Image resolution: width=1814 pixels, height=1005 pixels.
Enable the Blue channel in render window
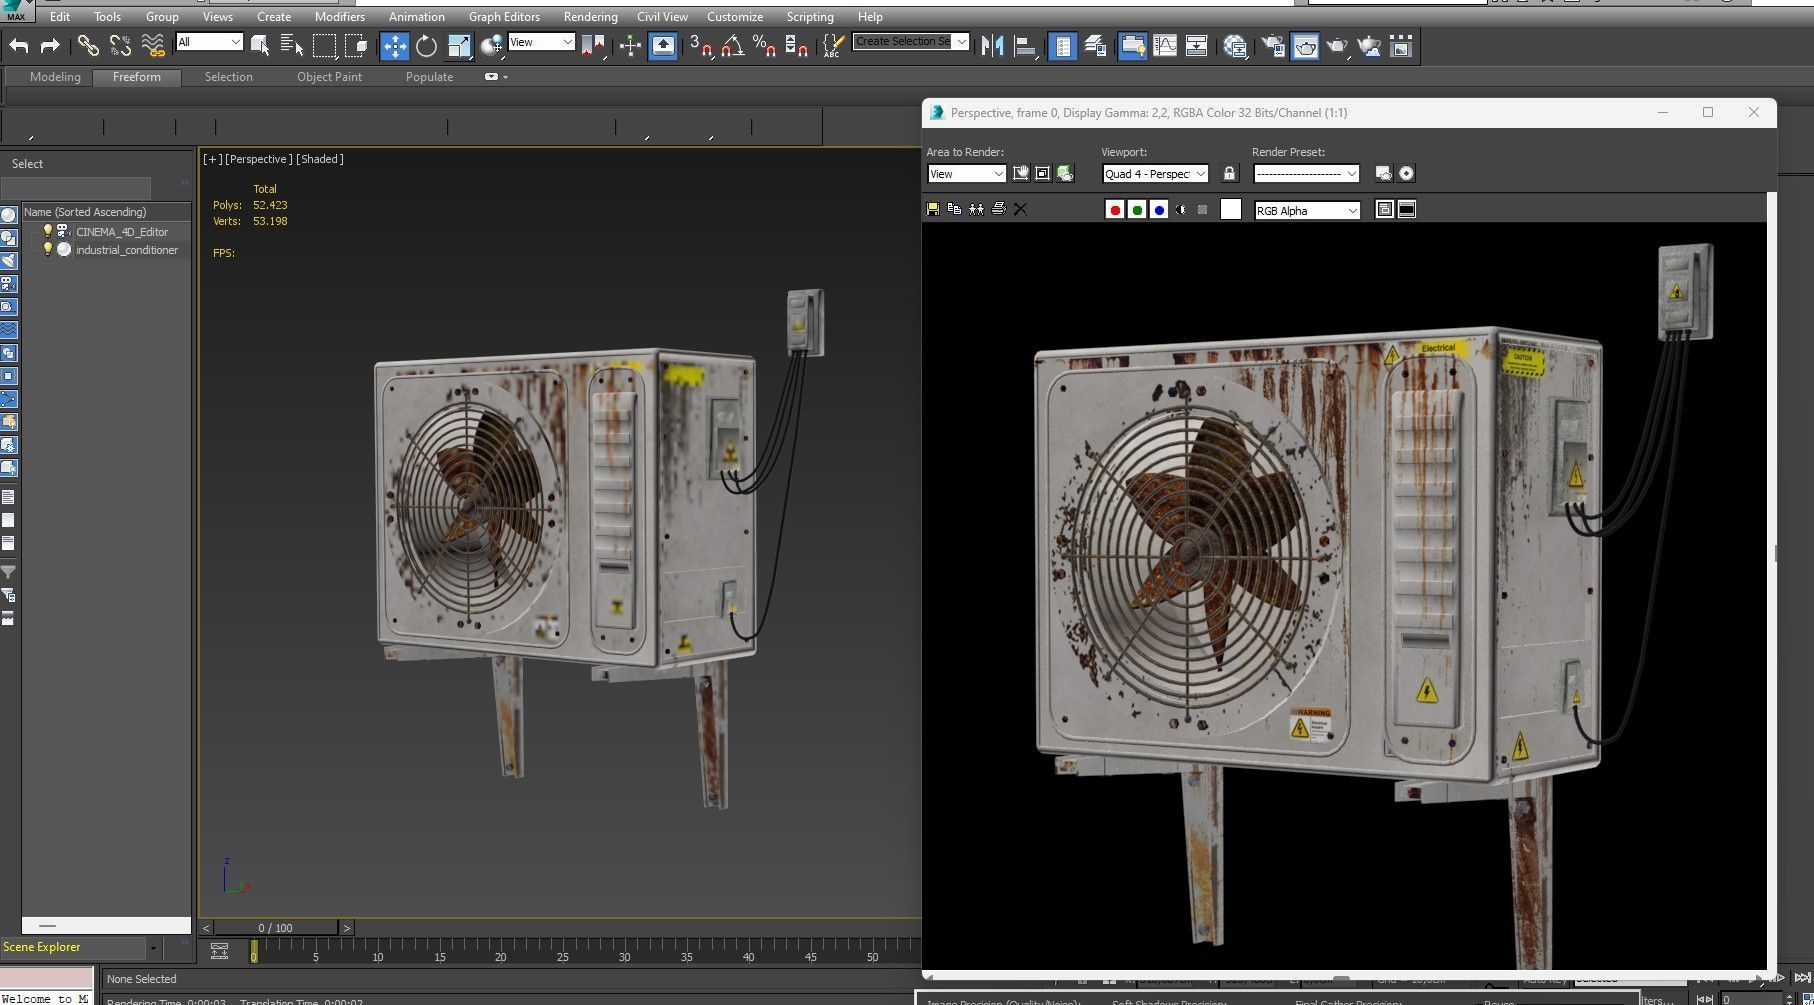point(1159,210)
